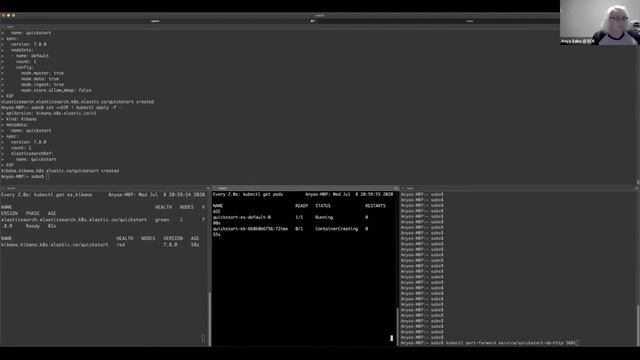Click the 'Every 2.0s: kubectl get es,kibana' header
Viewport: 640px width, 360px height.
click(47, 195)
